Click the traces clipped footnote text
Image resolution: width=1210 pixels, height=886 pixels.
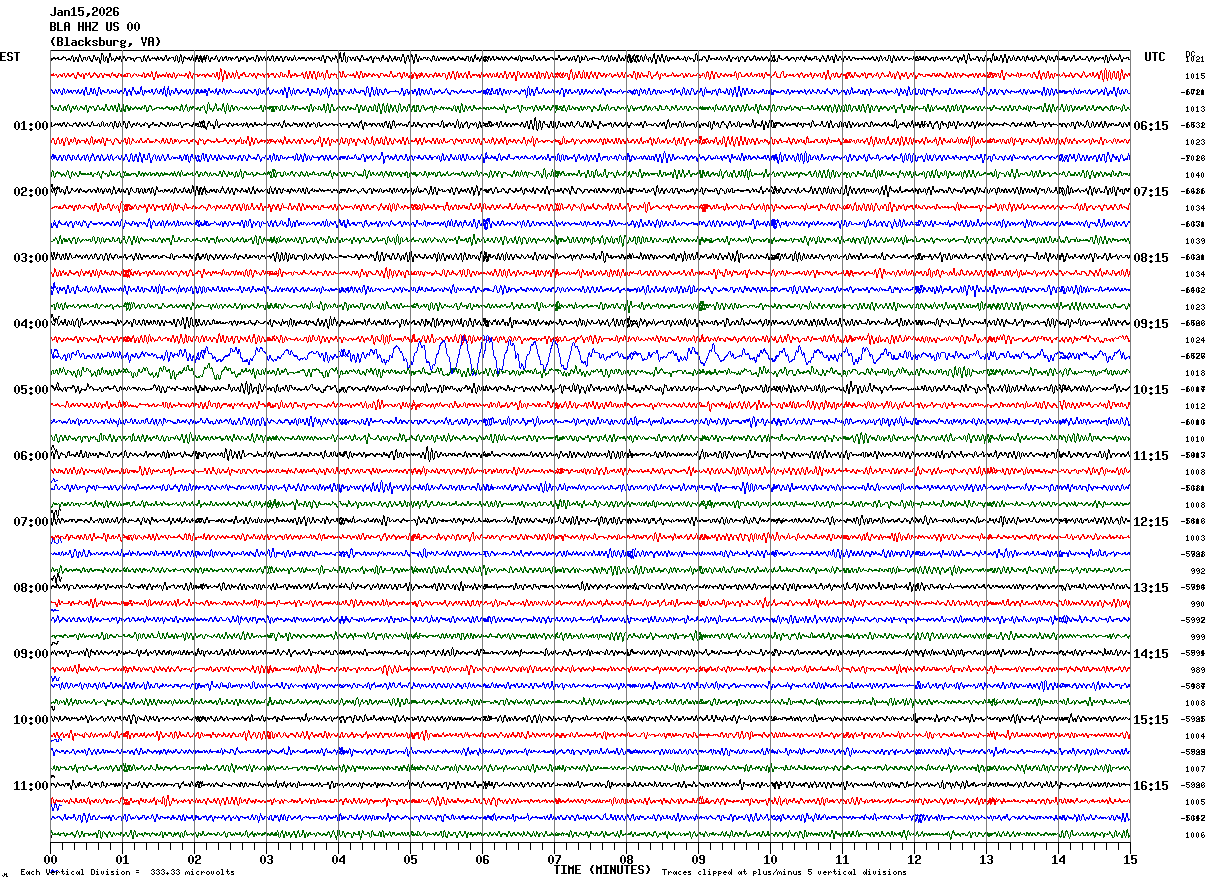point(784,872)
